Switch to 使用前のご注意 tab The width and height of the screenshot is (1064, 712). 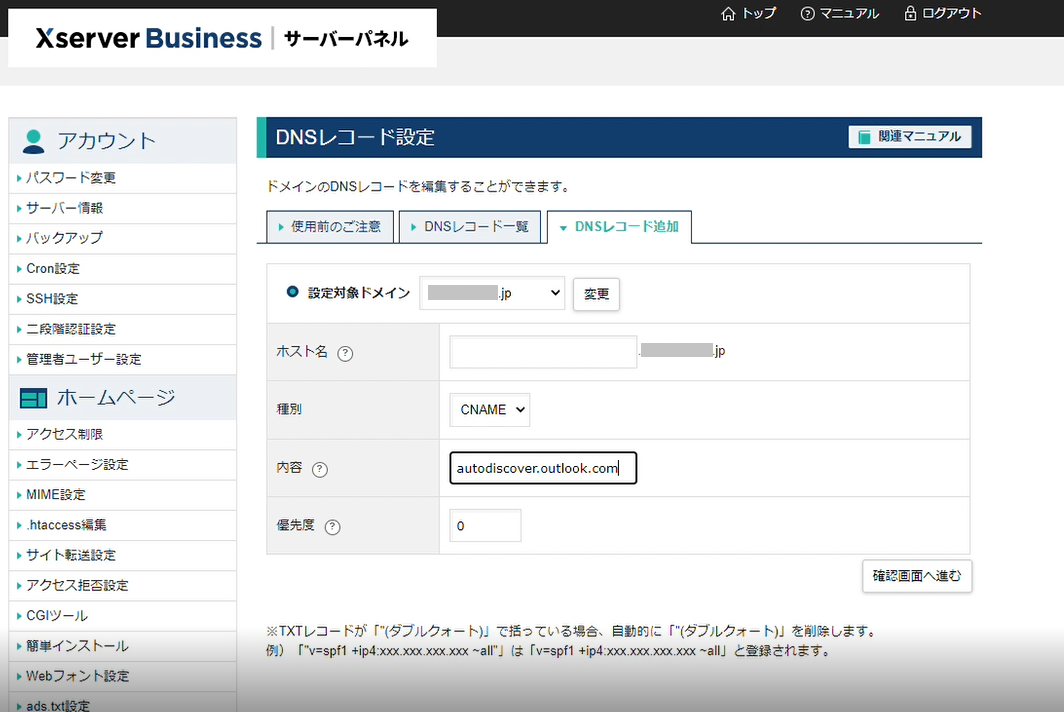[330, 227]
